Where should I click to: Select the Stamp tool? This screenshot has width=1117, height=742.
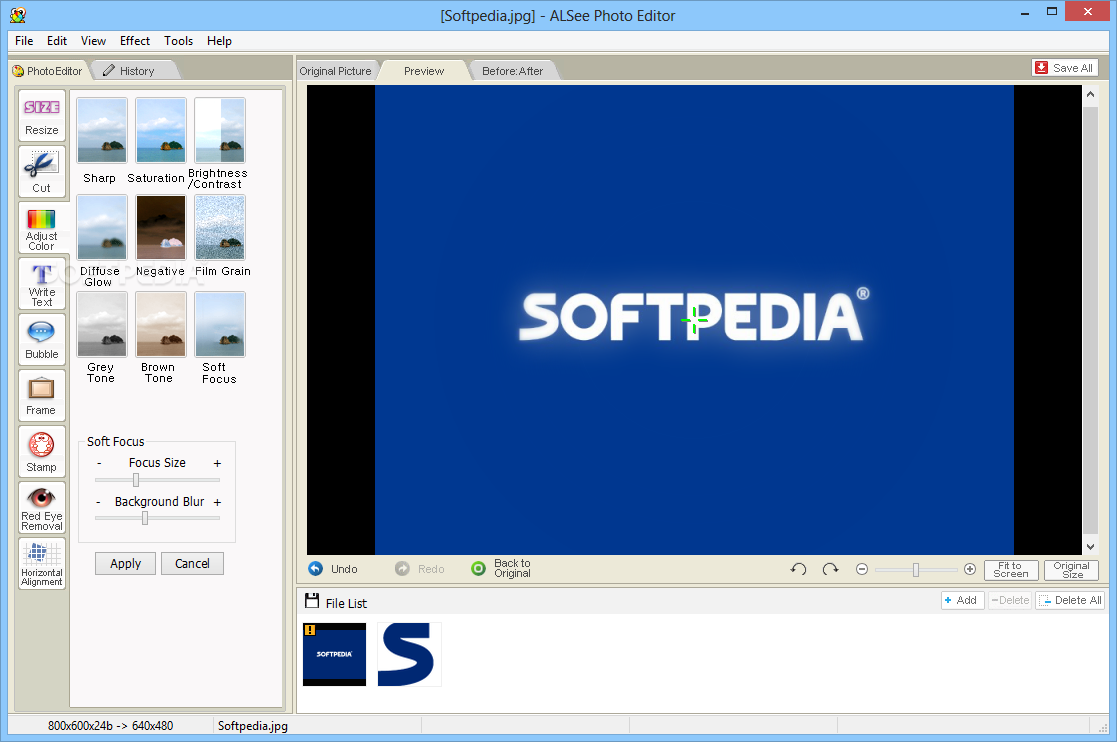pos(41,451)
